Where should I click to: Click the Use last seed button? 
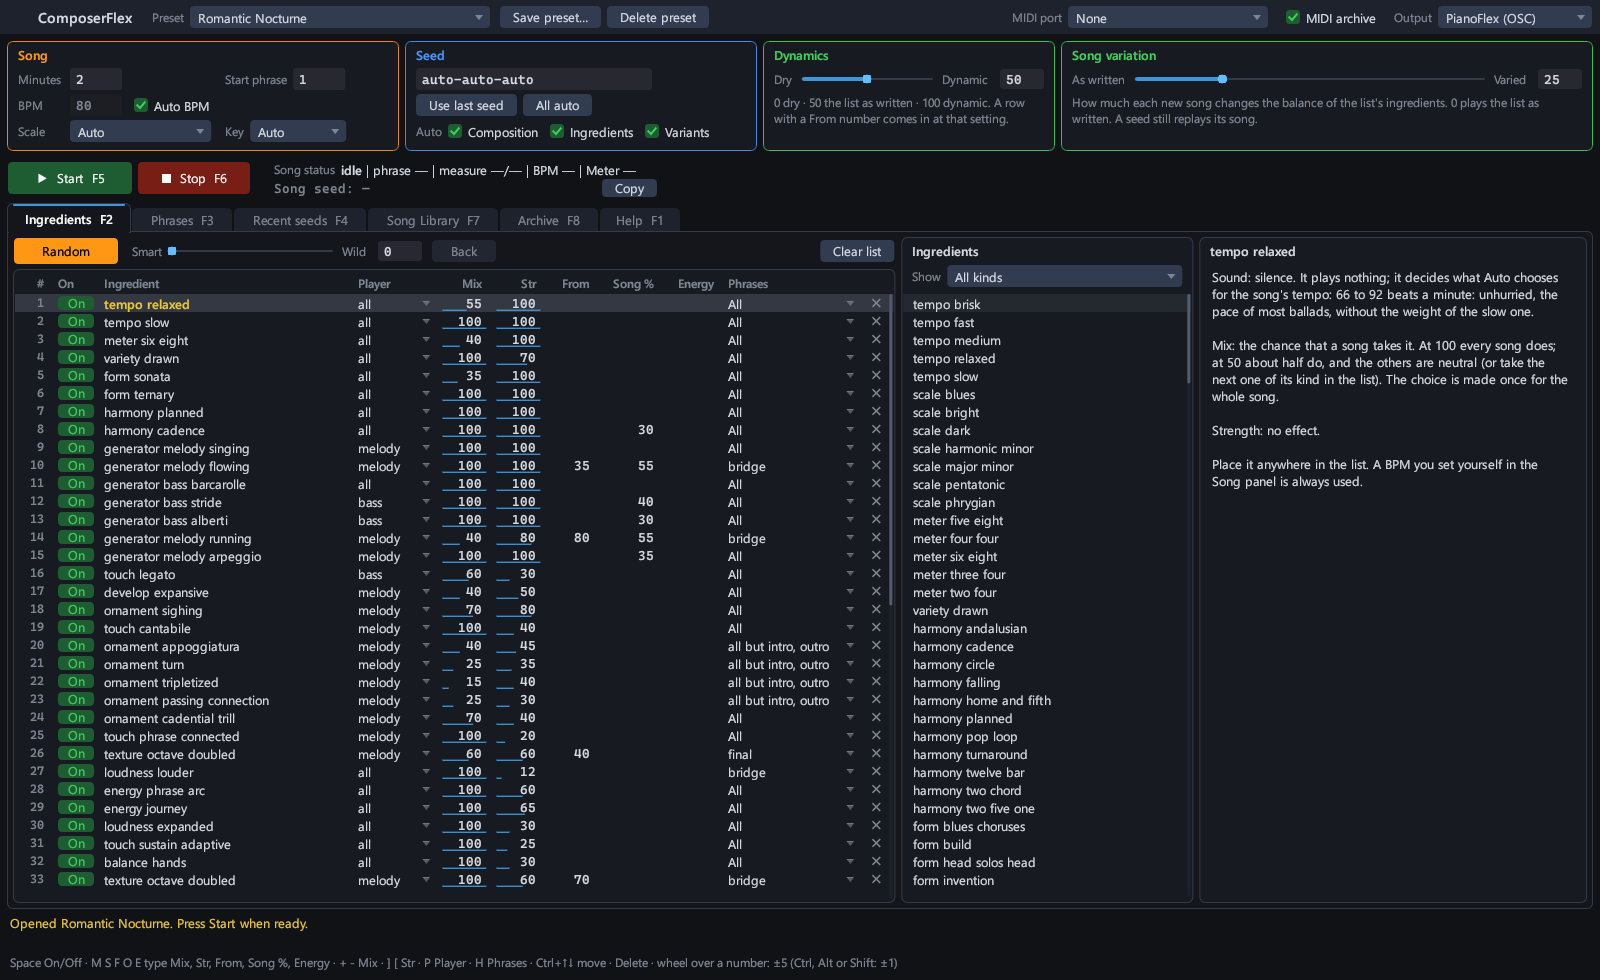click(466, 106)
